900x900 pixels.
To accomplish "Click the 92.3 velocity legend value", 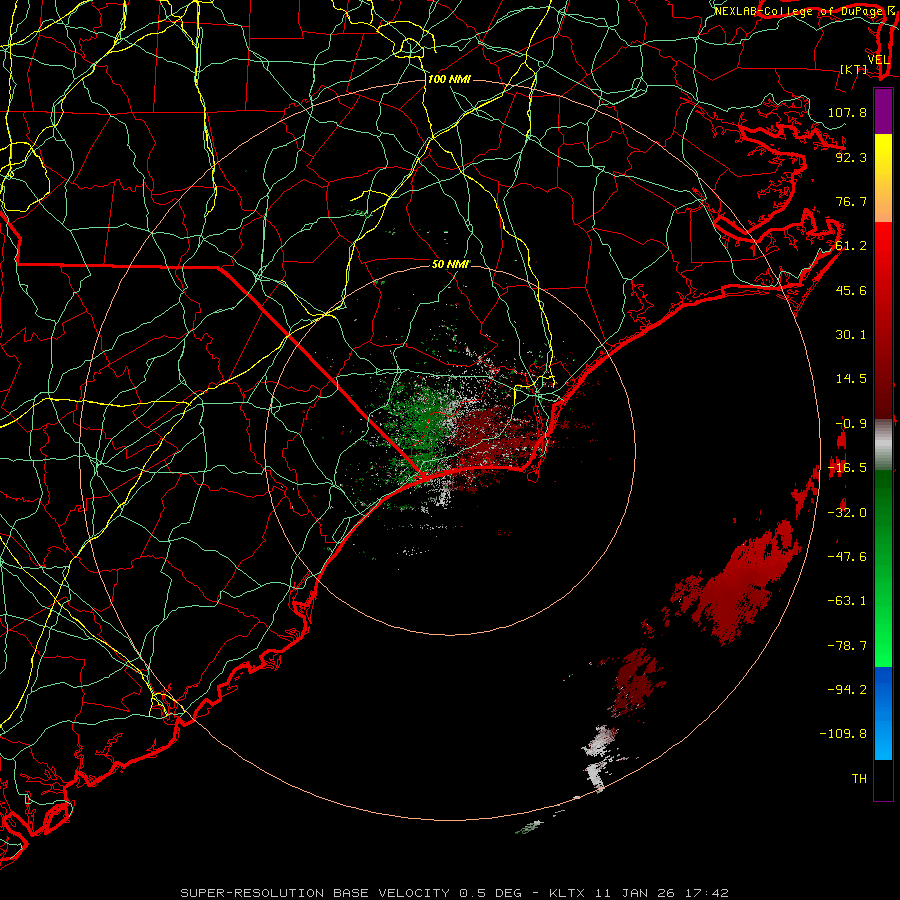I will (x=851, y=157).
